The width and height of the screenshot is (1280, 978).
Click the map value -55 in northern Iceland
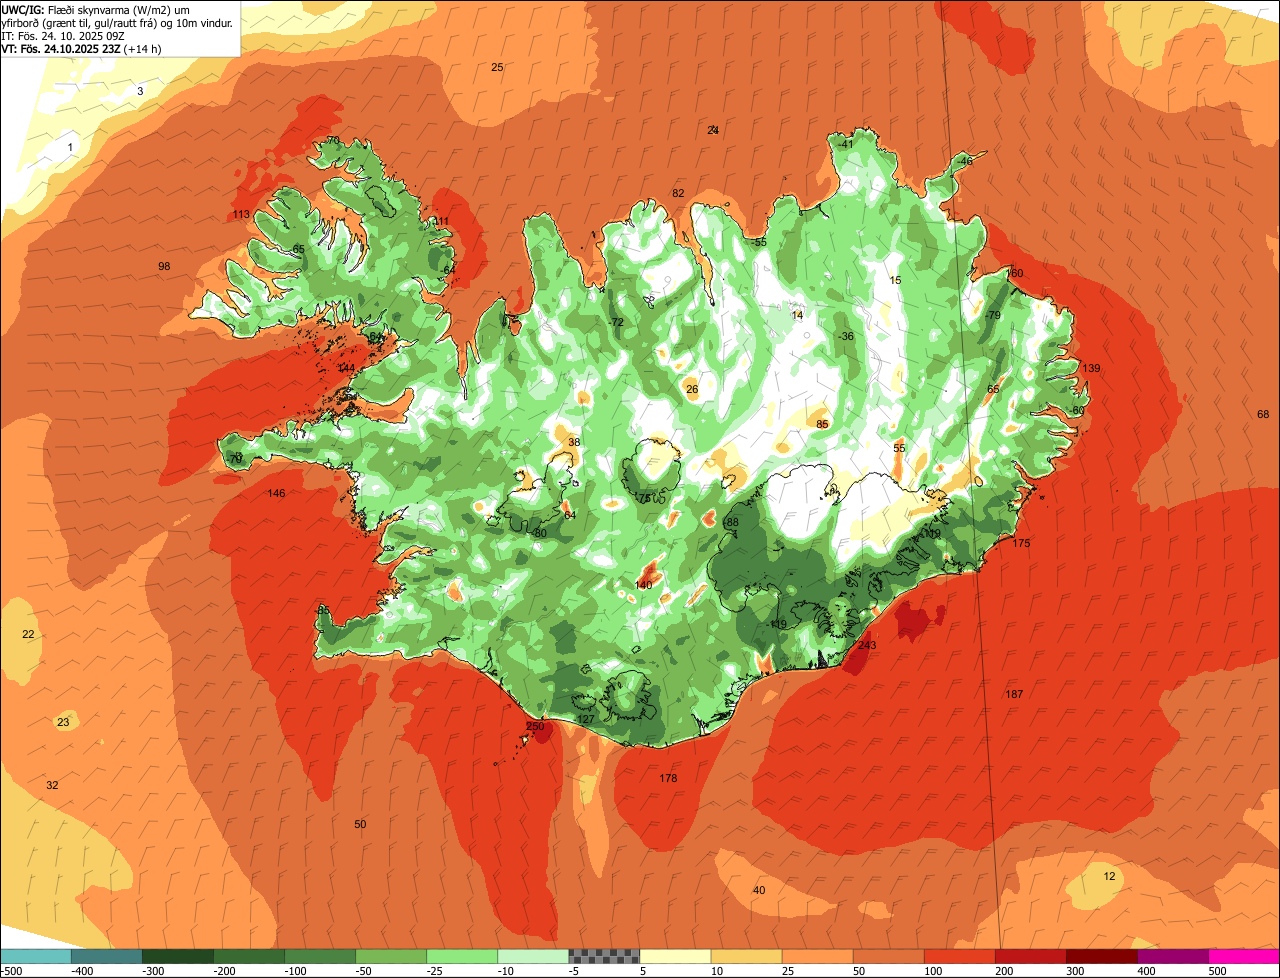point(759,242)
